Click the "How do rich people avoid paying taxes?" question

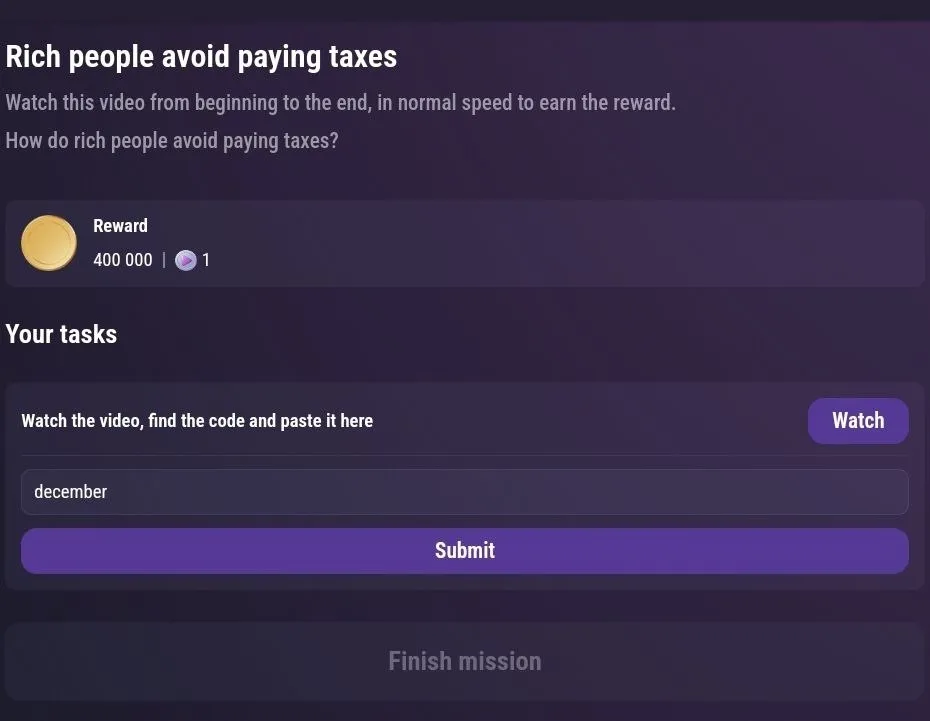172,141
